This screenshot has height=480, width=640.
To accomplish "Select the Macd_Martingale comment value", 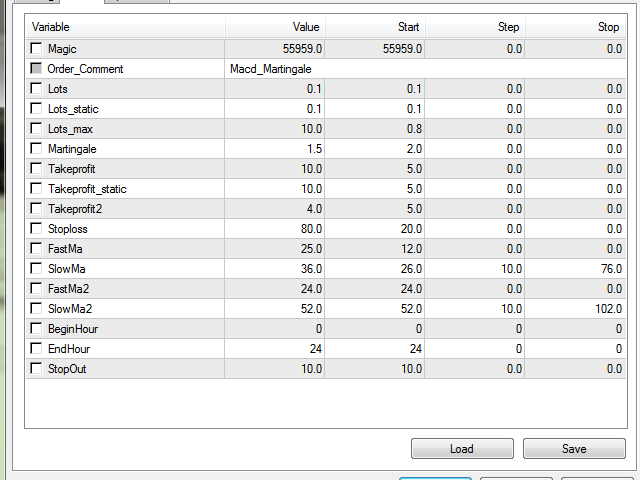I will [271, 69].
